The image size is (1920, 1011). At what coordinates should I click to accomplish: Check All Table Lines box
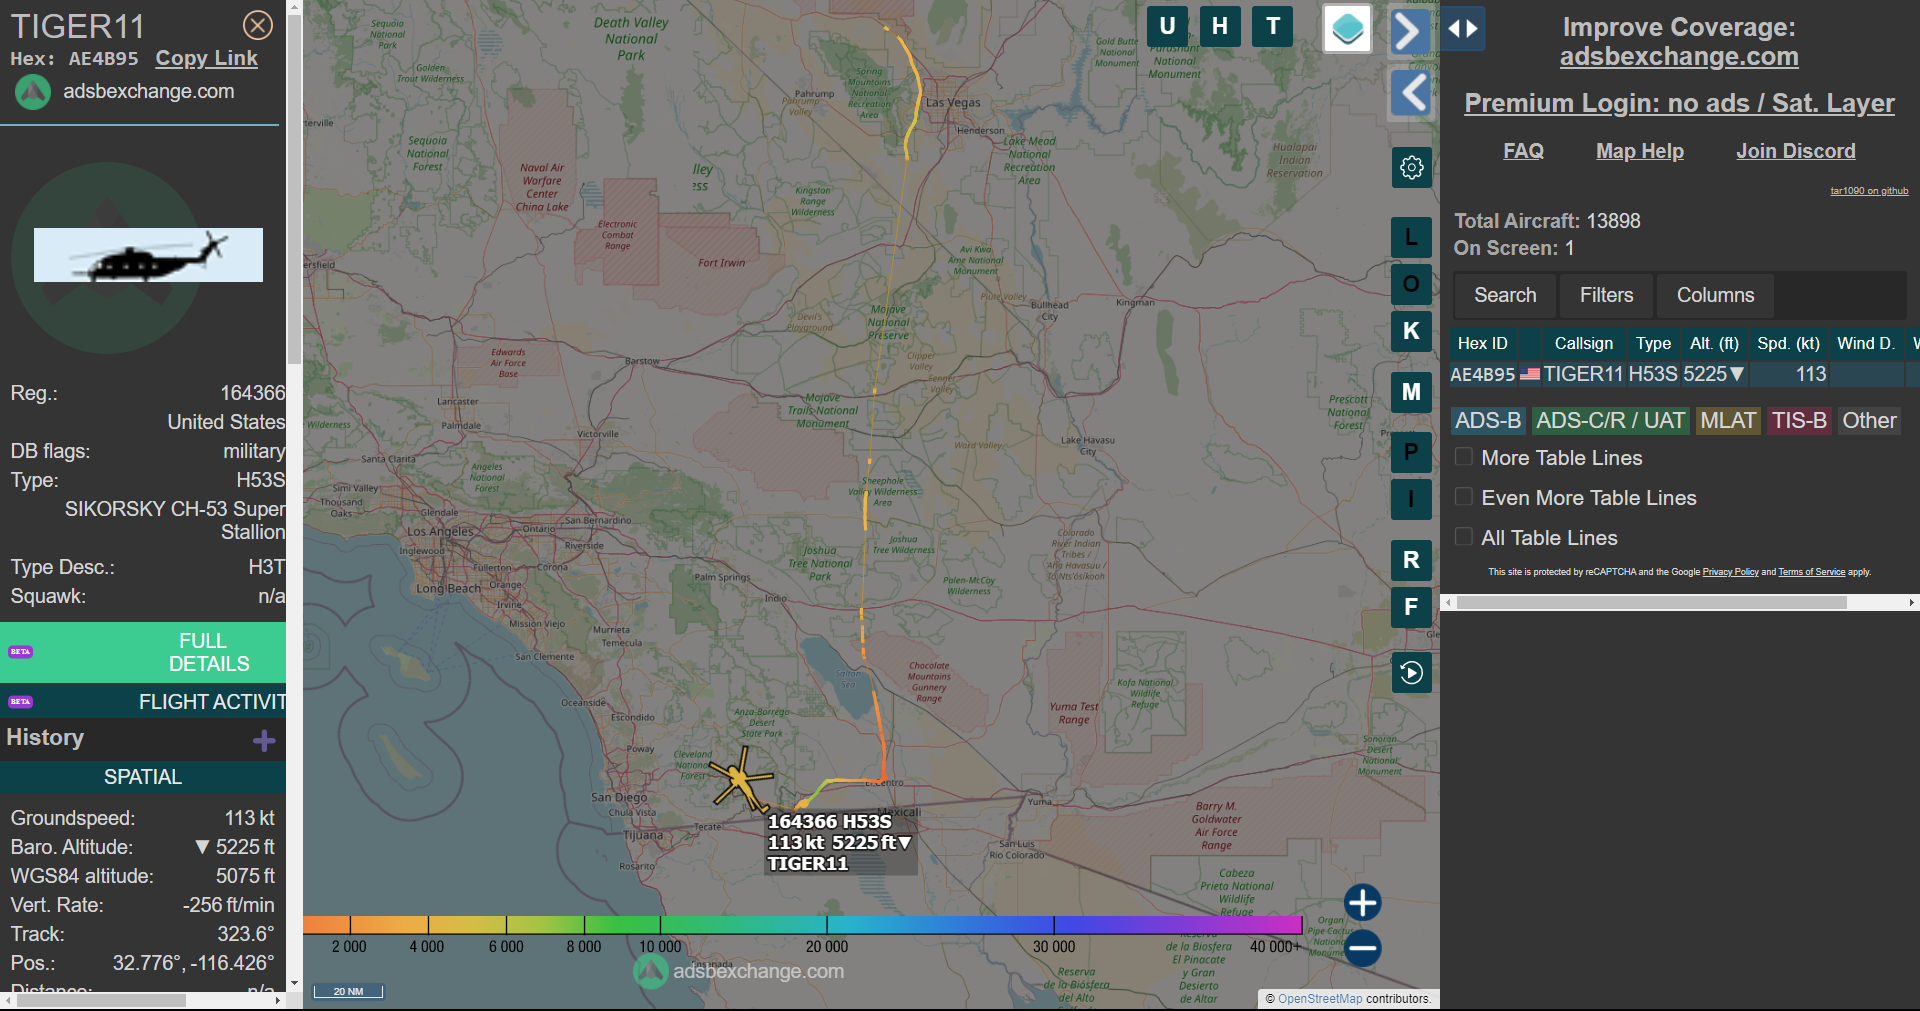click(1464, 537)
